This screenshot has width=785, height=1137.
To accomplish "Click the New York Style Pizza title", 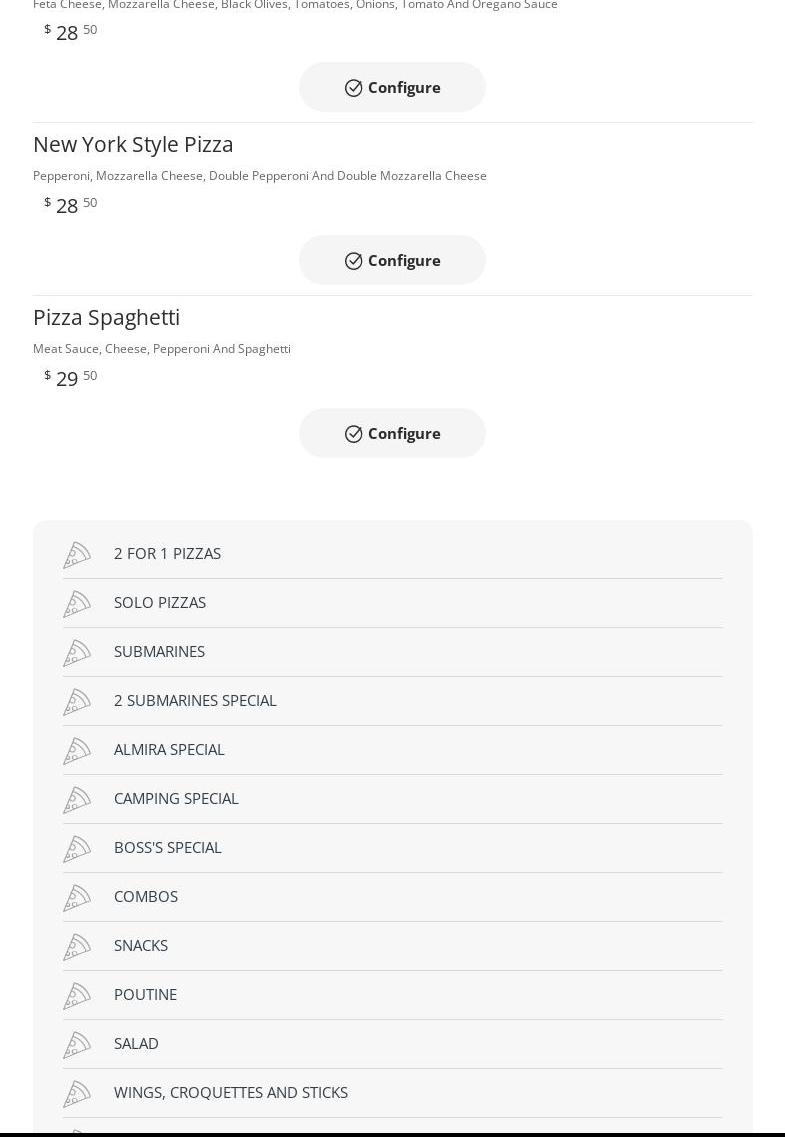I will click(133, 144).
